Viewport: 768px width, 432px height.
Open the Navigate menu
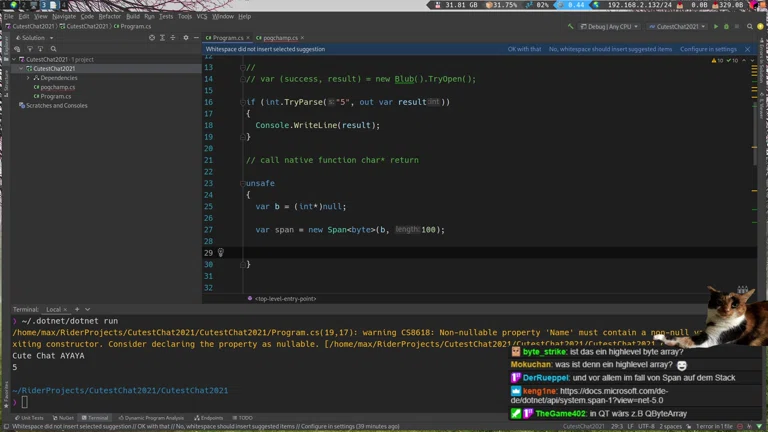[64, 16]
